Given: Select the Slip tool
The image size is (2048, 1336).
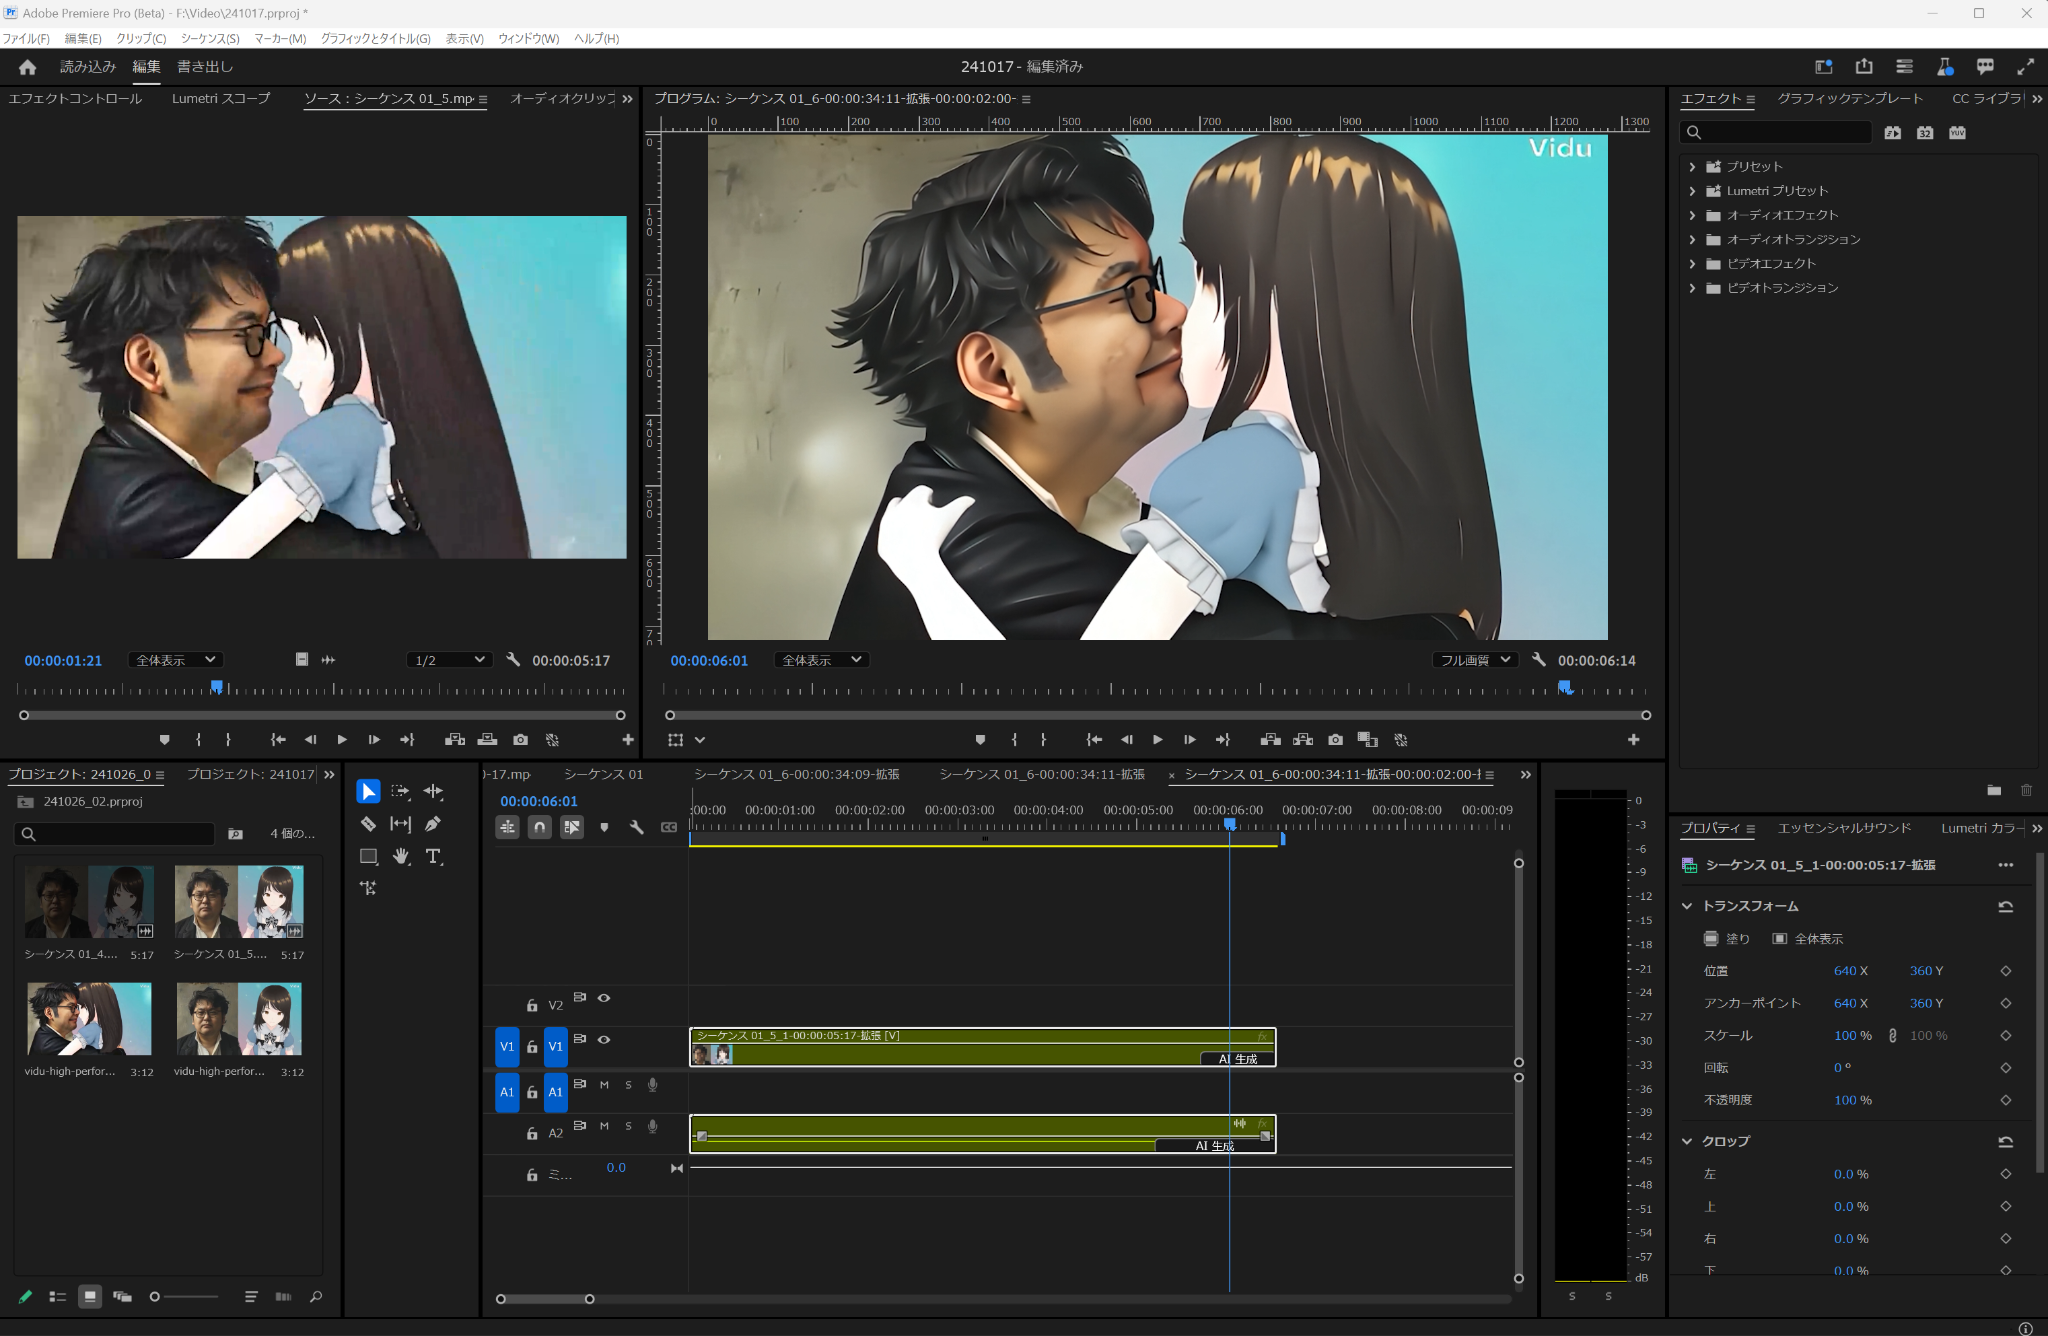Looking at the screenshot, I should coord(400,824).
